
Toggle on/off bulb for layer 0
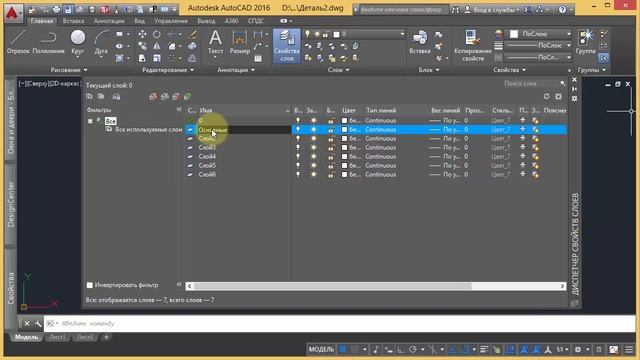pyautogui.click(x=298, y=120)
